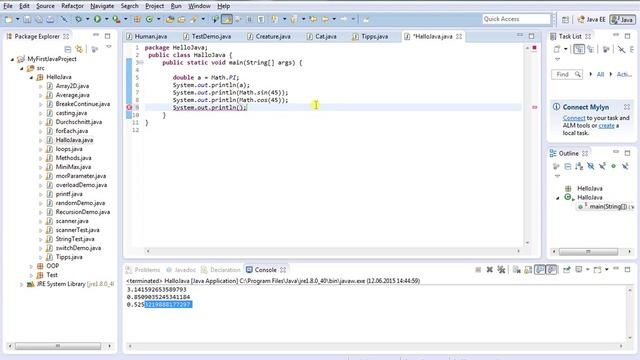The image size is (640, 360).
Task: Click the New Java Class green C icon
Action: tap(149, 19)
